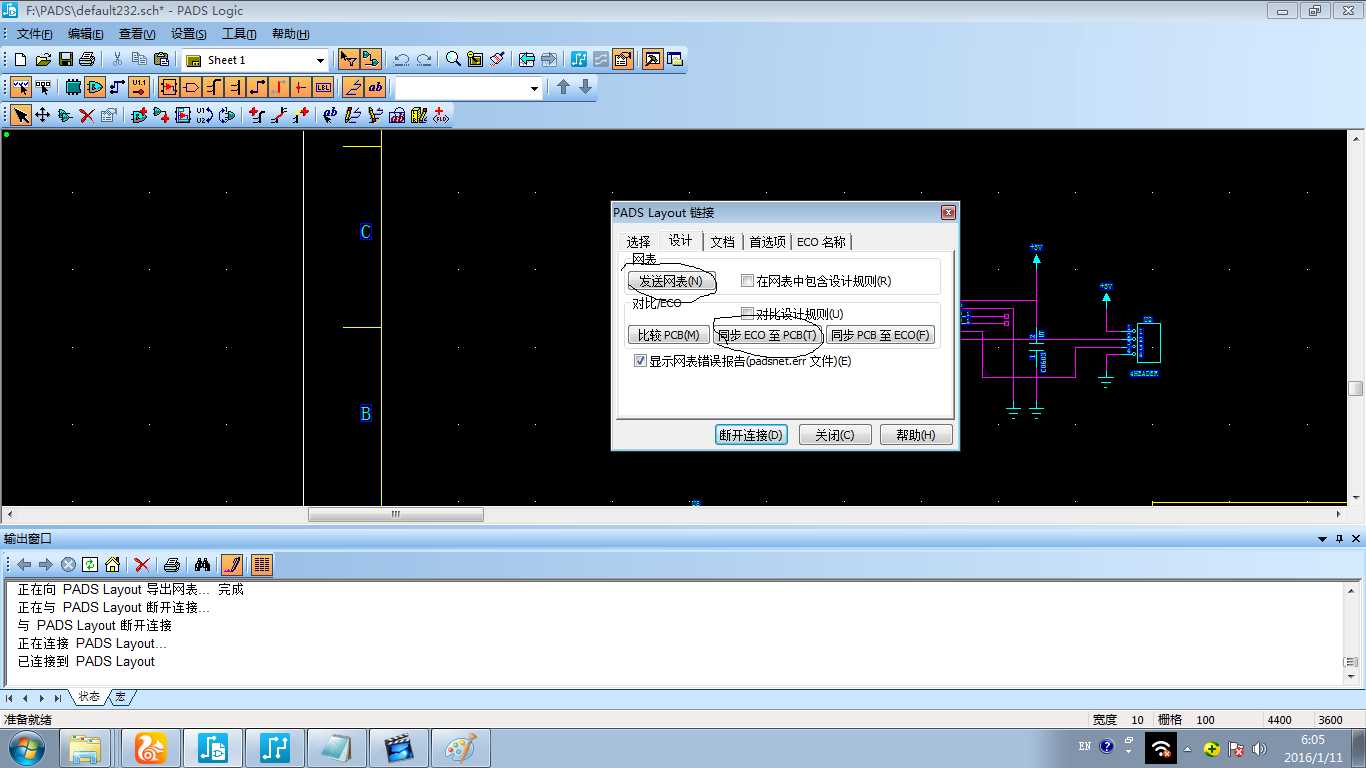
Task: Click the output window Refresh icon
Action: [x=90, y=565]
